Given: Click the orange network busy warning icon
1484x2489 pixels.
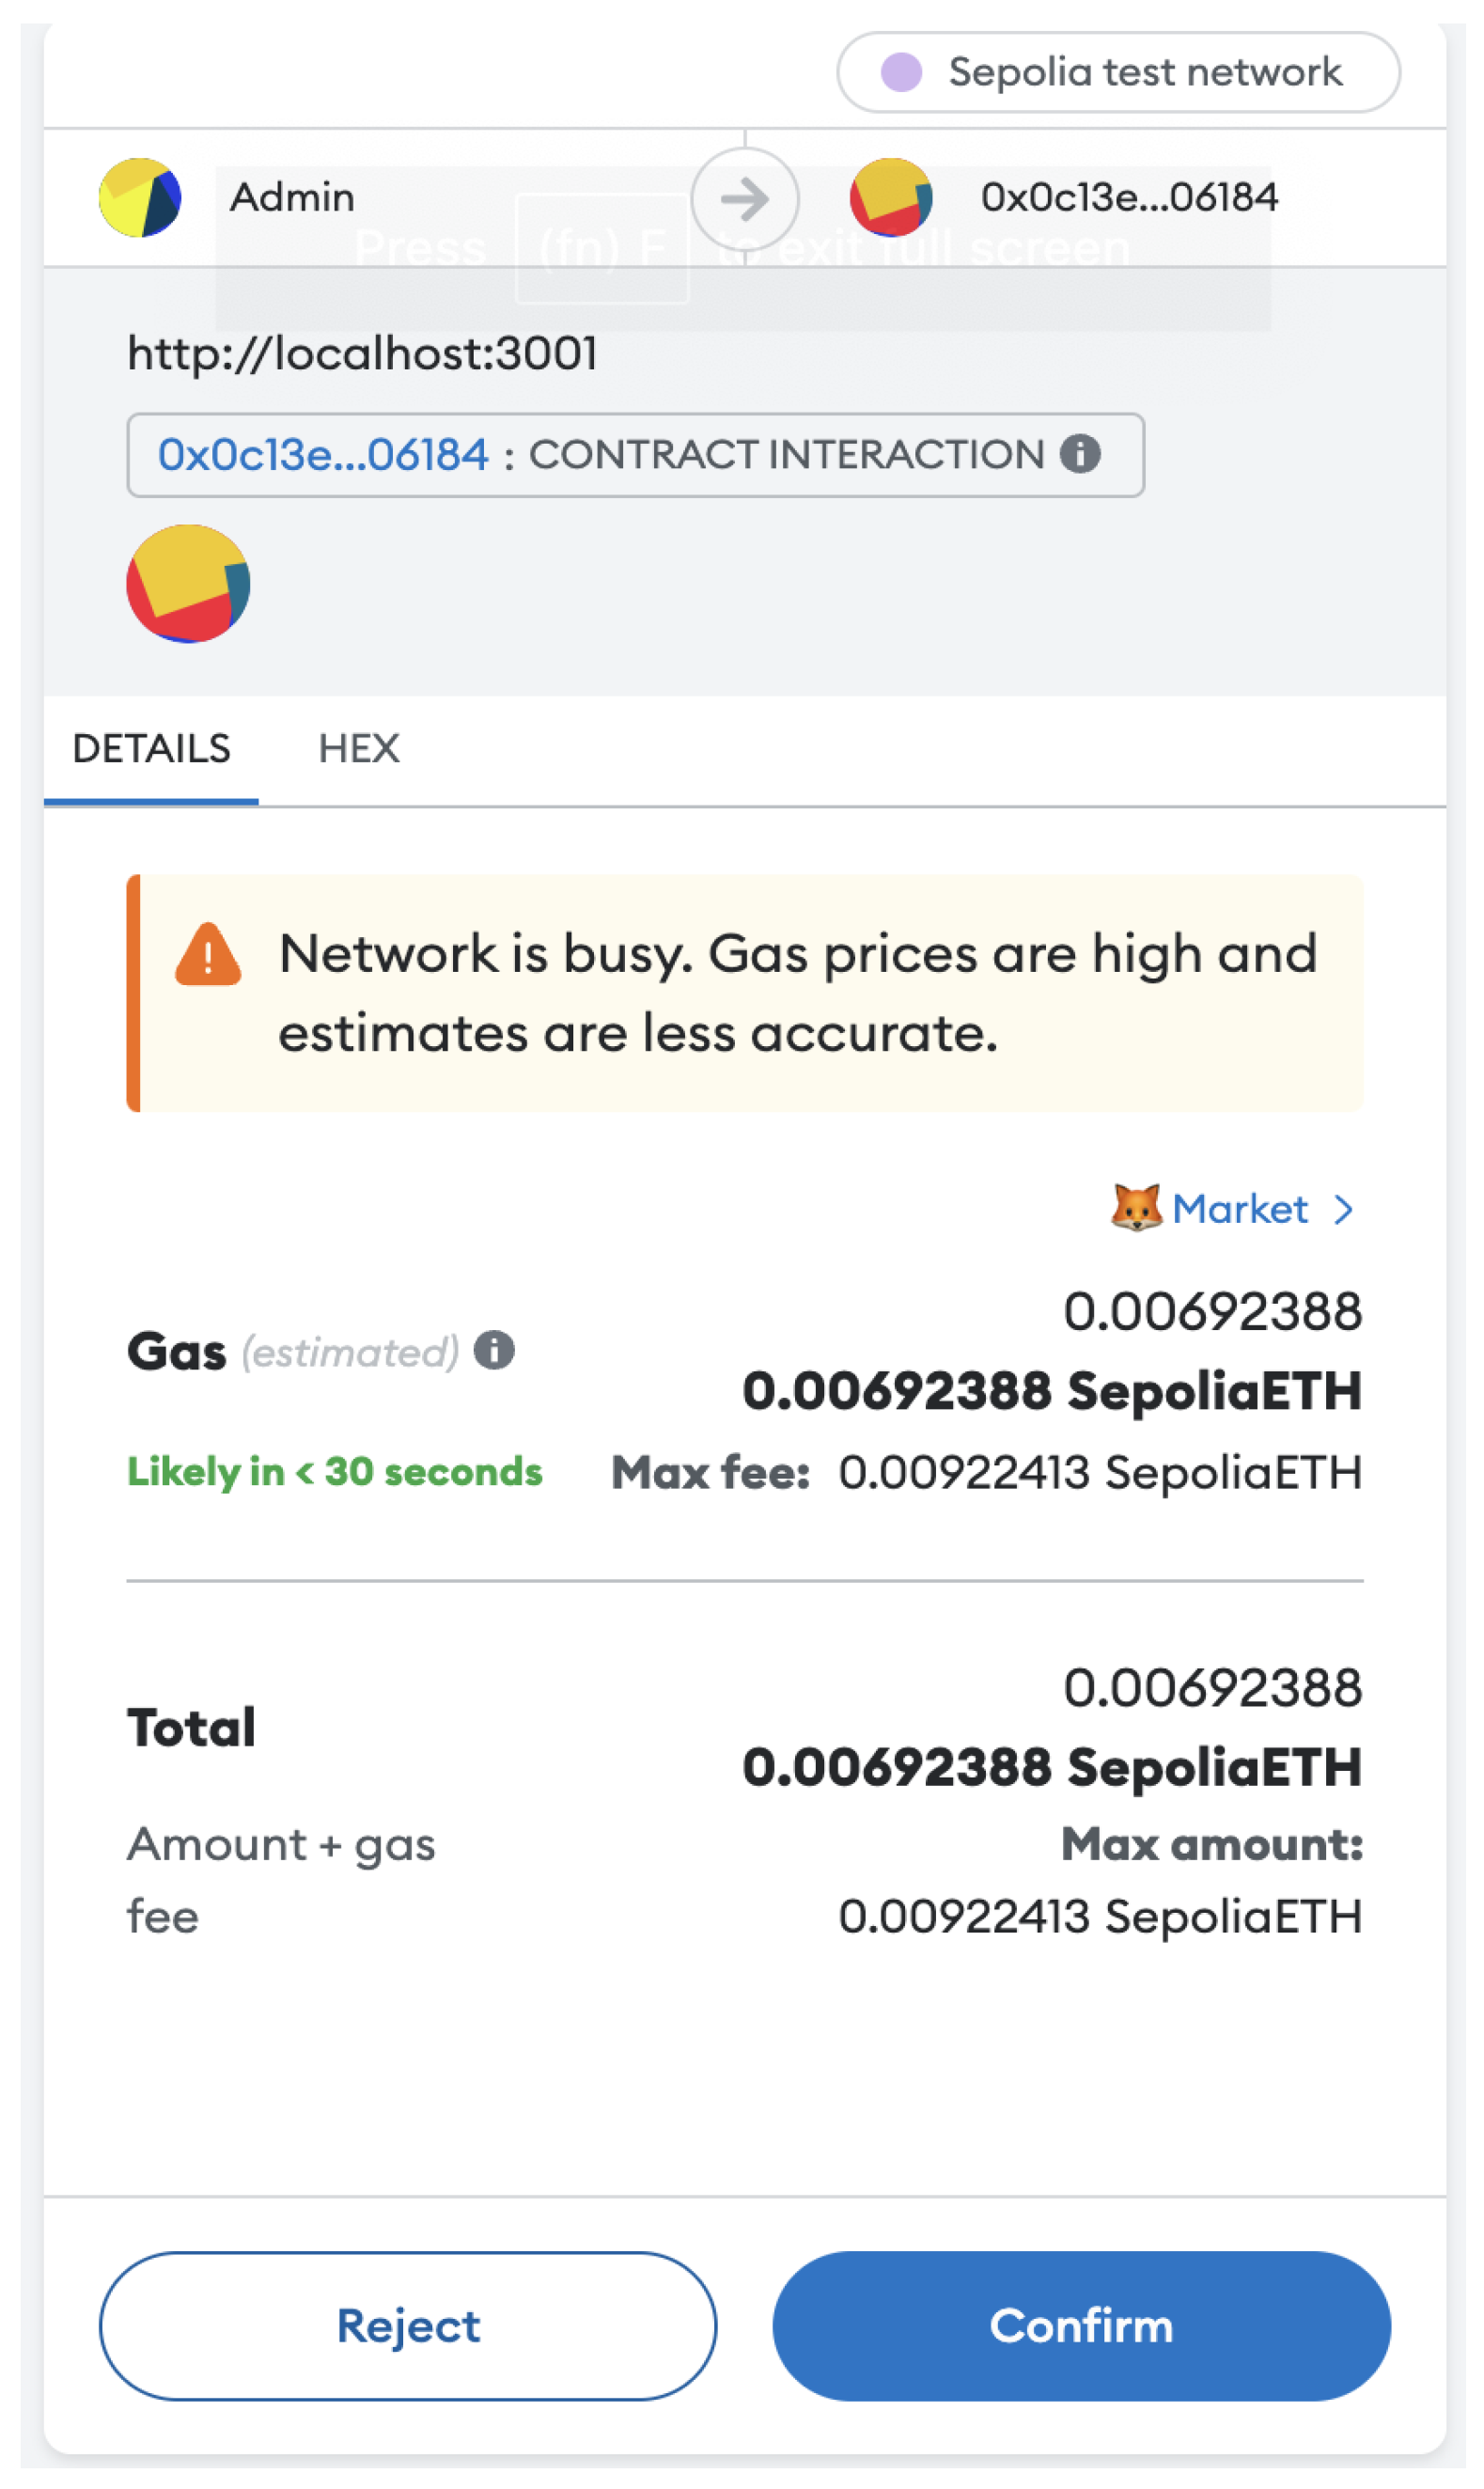Looking at the screenshot, I should click(208, 955).
